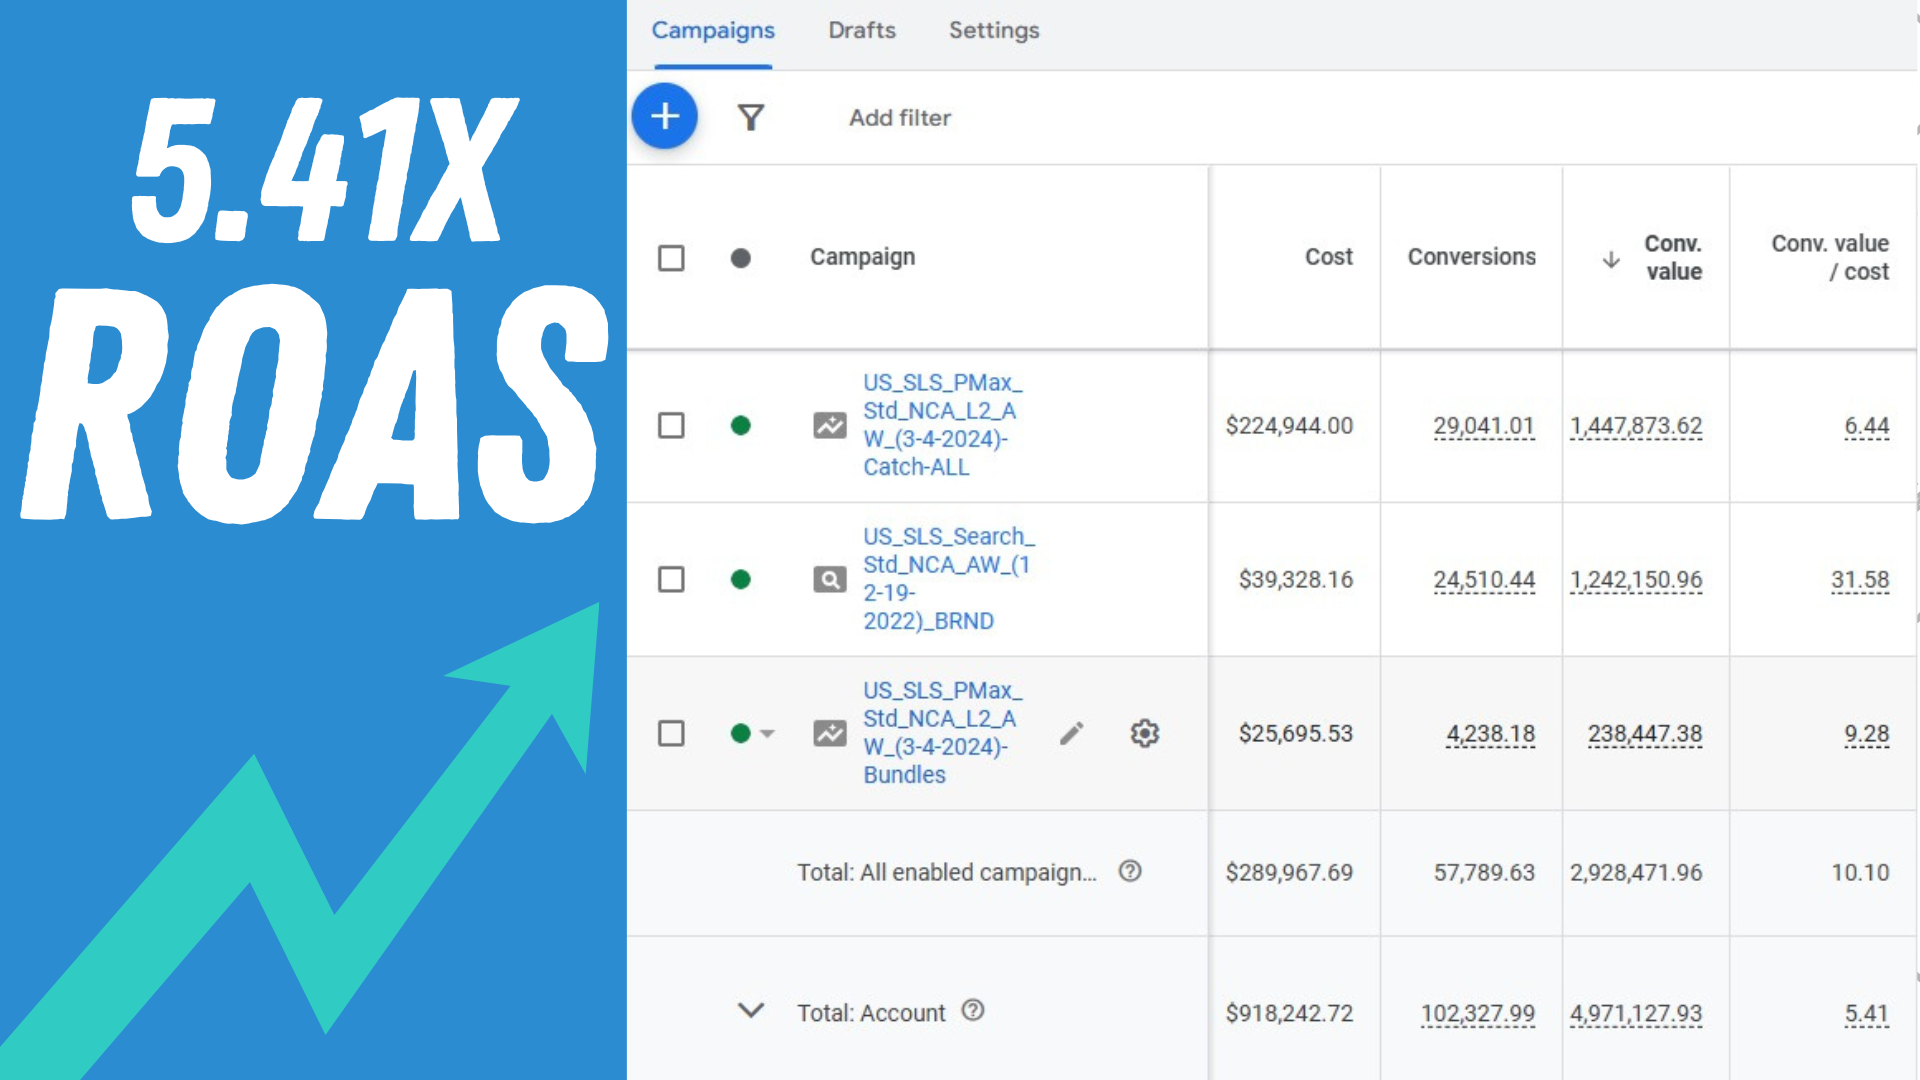Screen dimensions: 1920x1080
Task: Click the blue plus new campaign button
Action: coord(665,116)
